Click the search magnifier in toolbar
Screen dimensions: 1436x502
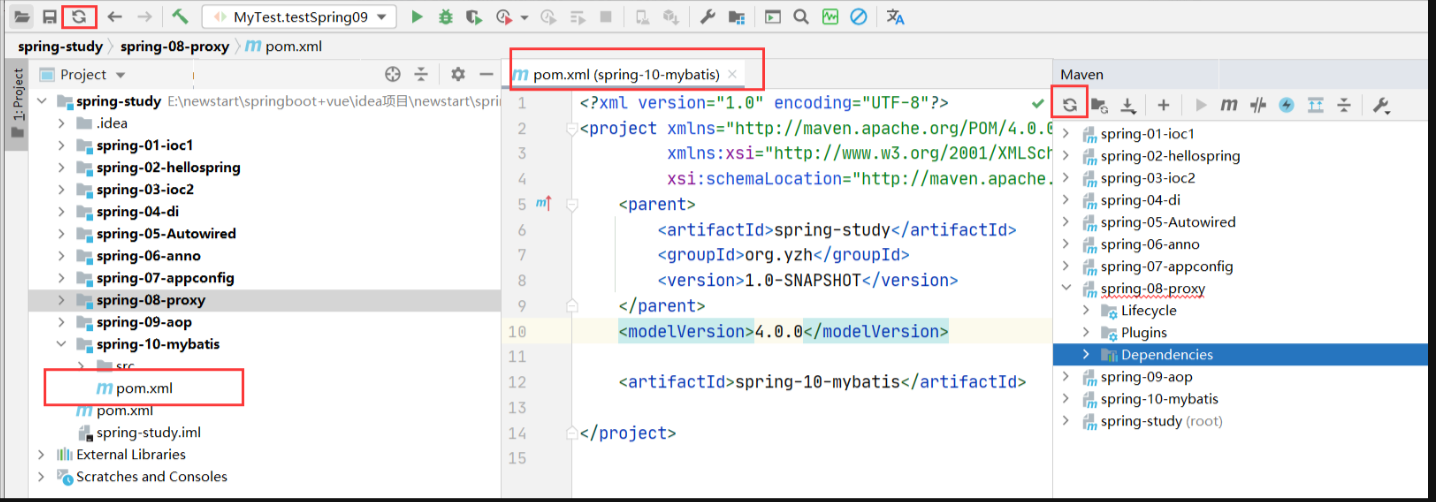(x=801, y=17)
